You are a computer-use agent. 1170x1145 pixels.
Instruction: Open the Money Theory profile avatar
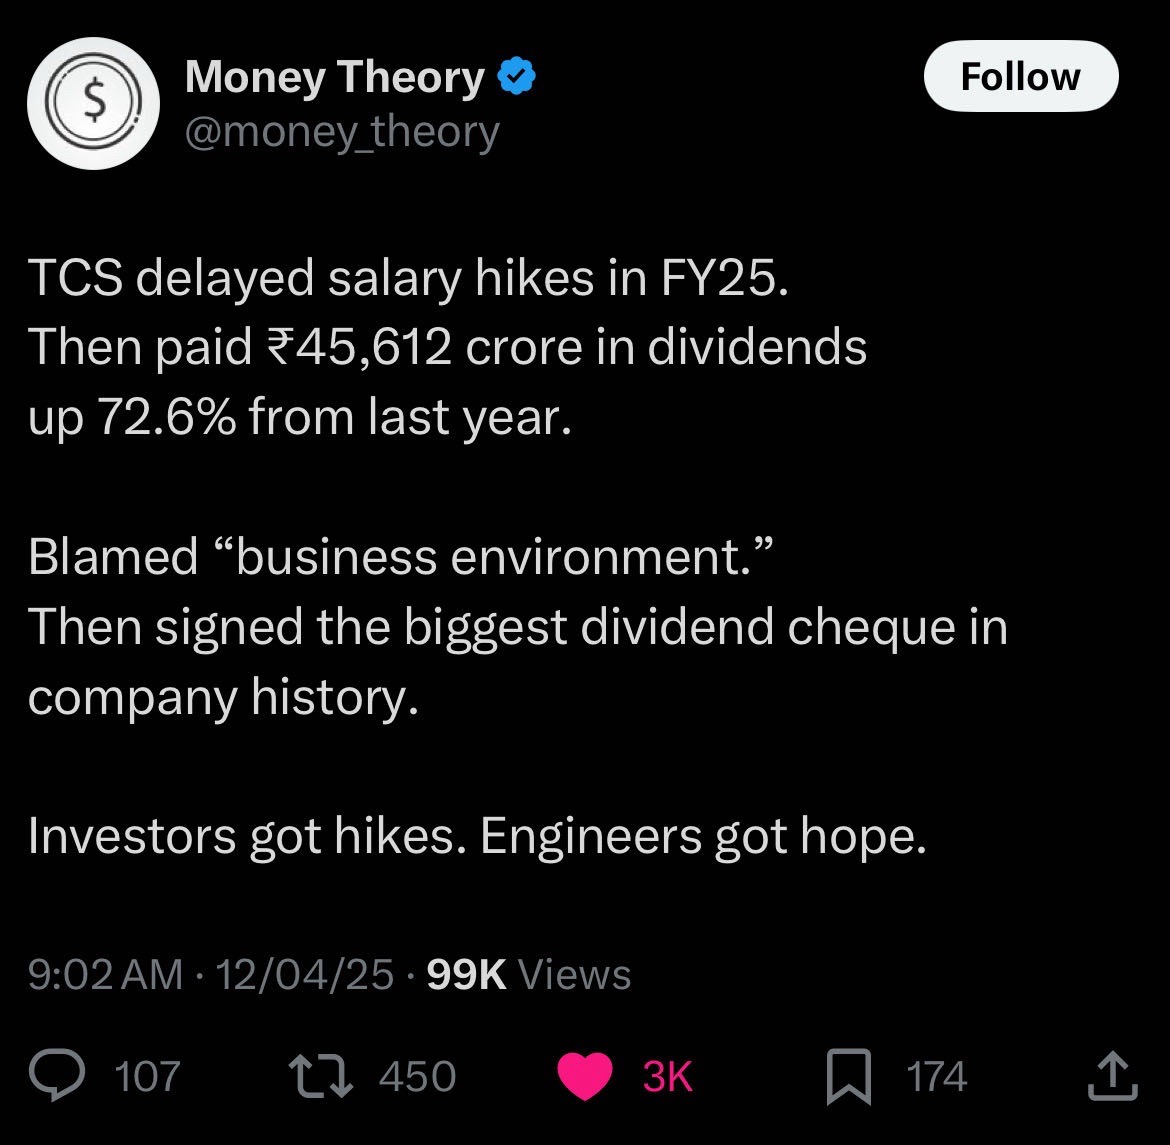click(x=93, y=103)
